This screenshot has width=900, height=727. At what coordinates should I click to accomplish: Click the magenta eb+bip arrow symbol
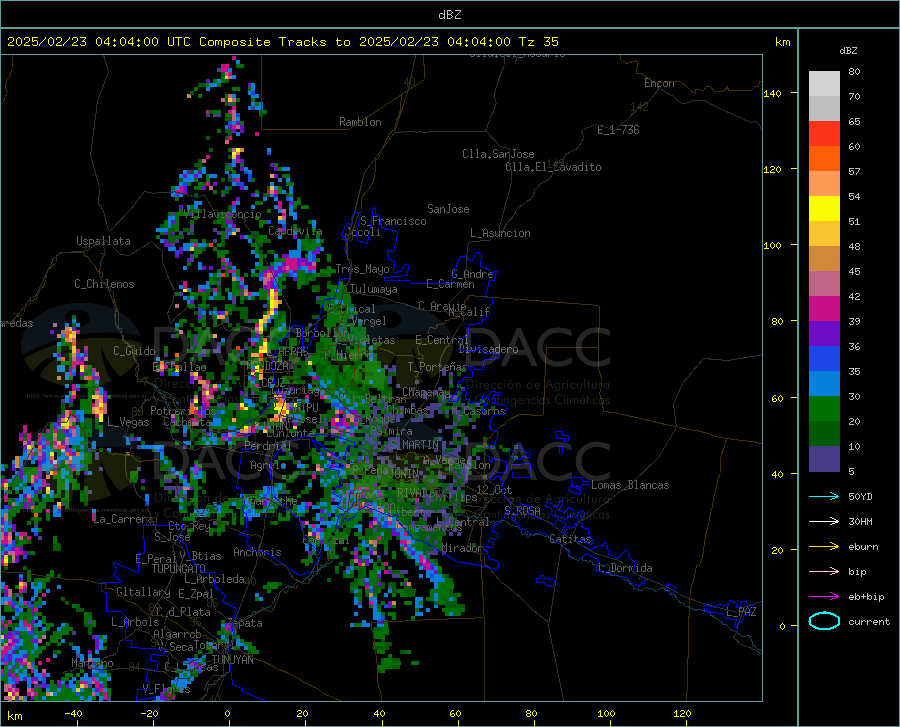click(824, 596)
